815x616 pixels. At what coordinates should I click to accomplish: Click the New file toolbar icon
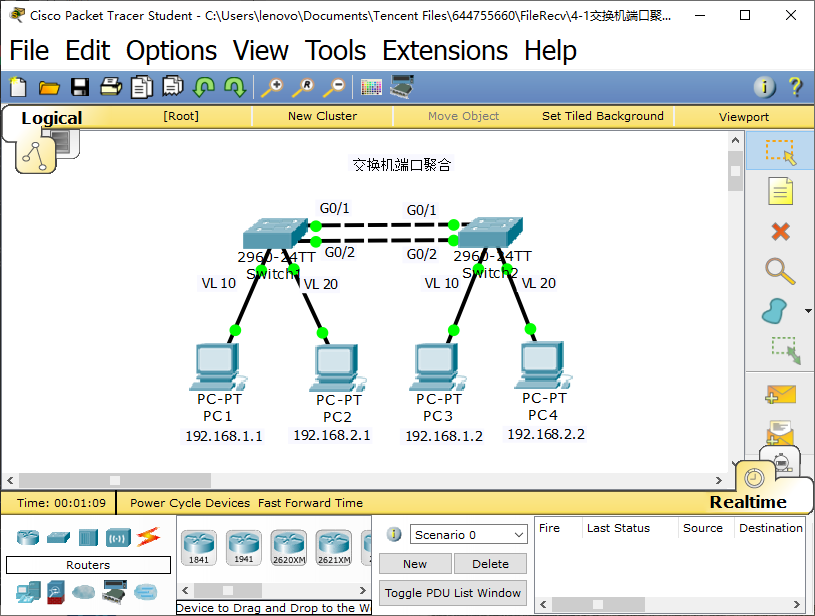18,87
